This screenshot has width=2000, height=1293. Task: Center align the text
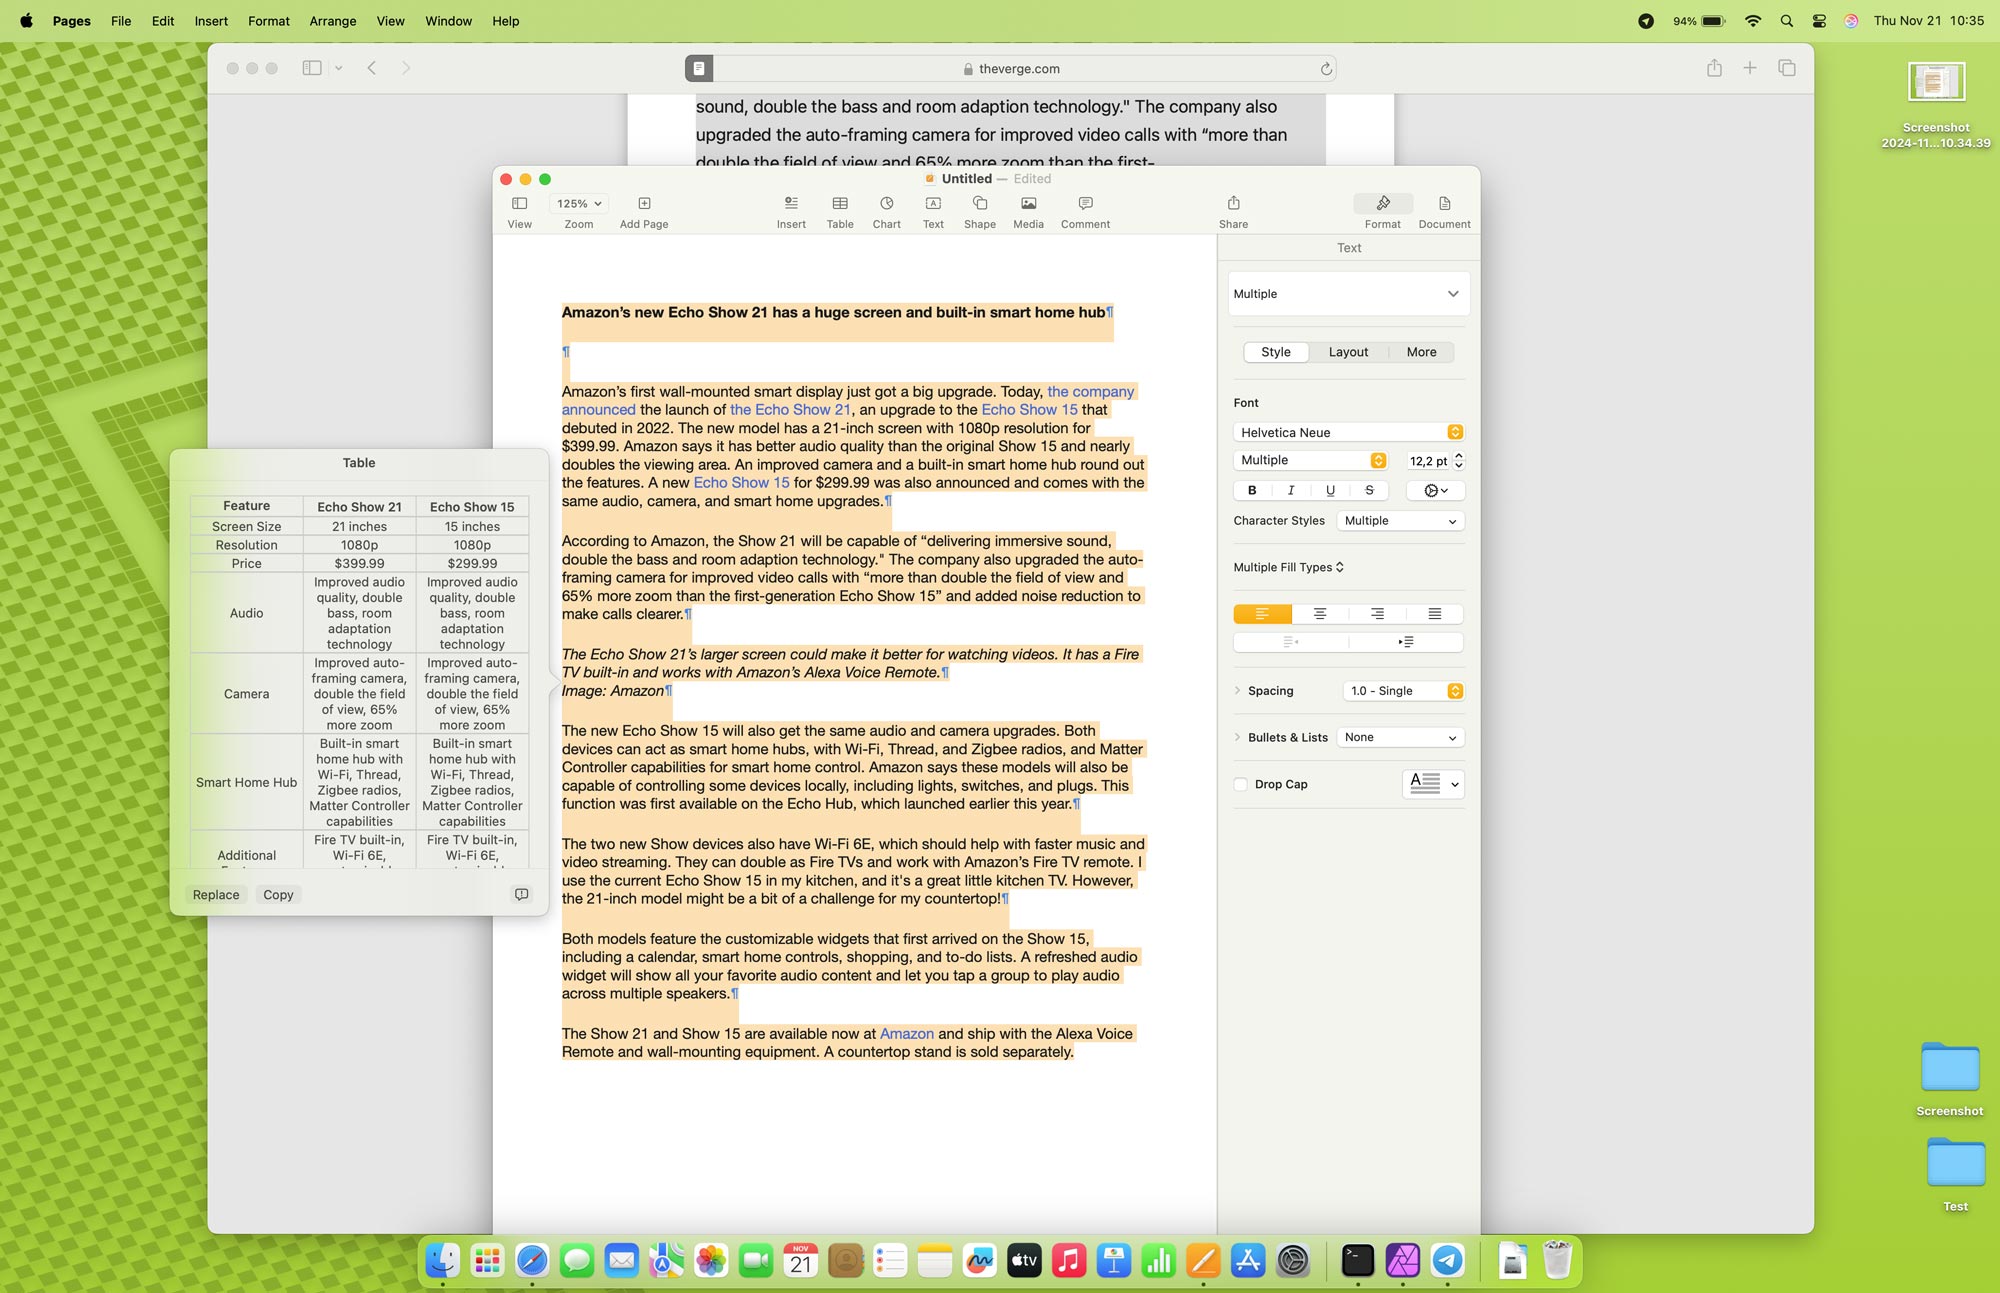1320,614
